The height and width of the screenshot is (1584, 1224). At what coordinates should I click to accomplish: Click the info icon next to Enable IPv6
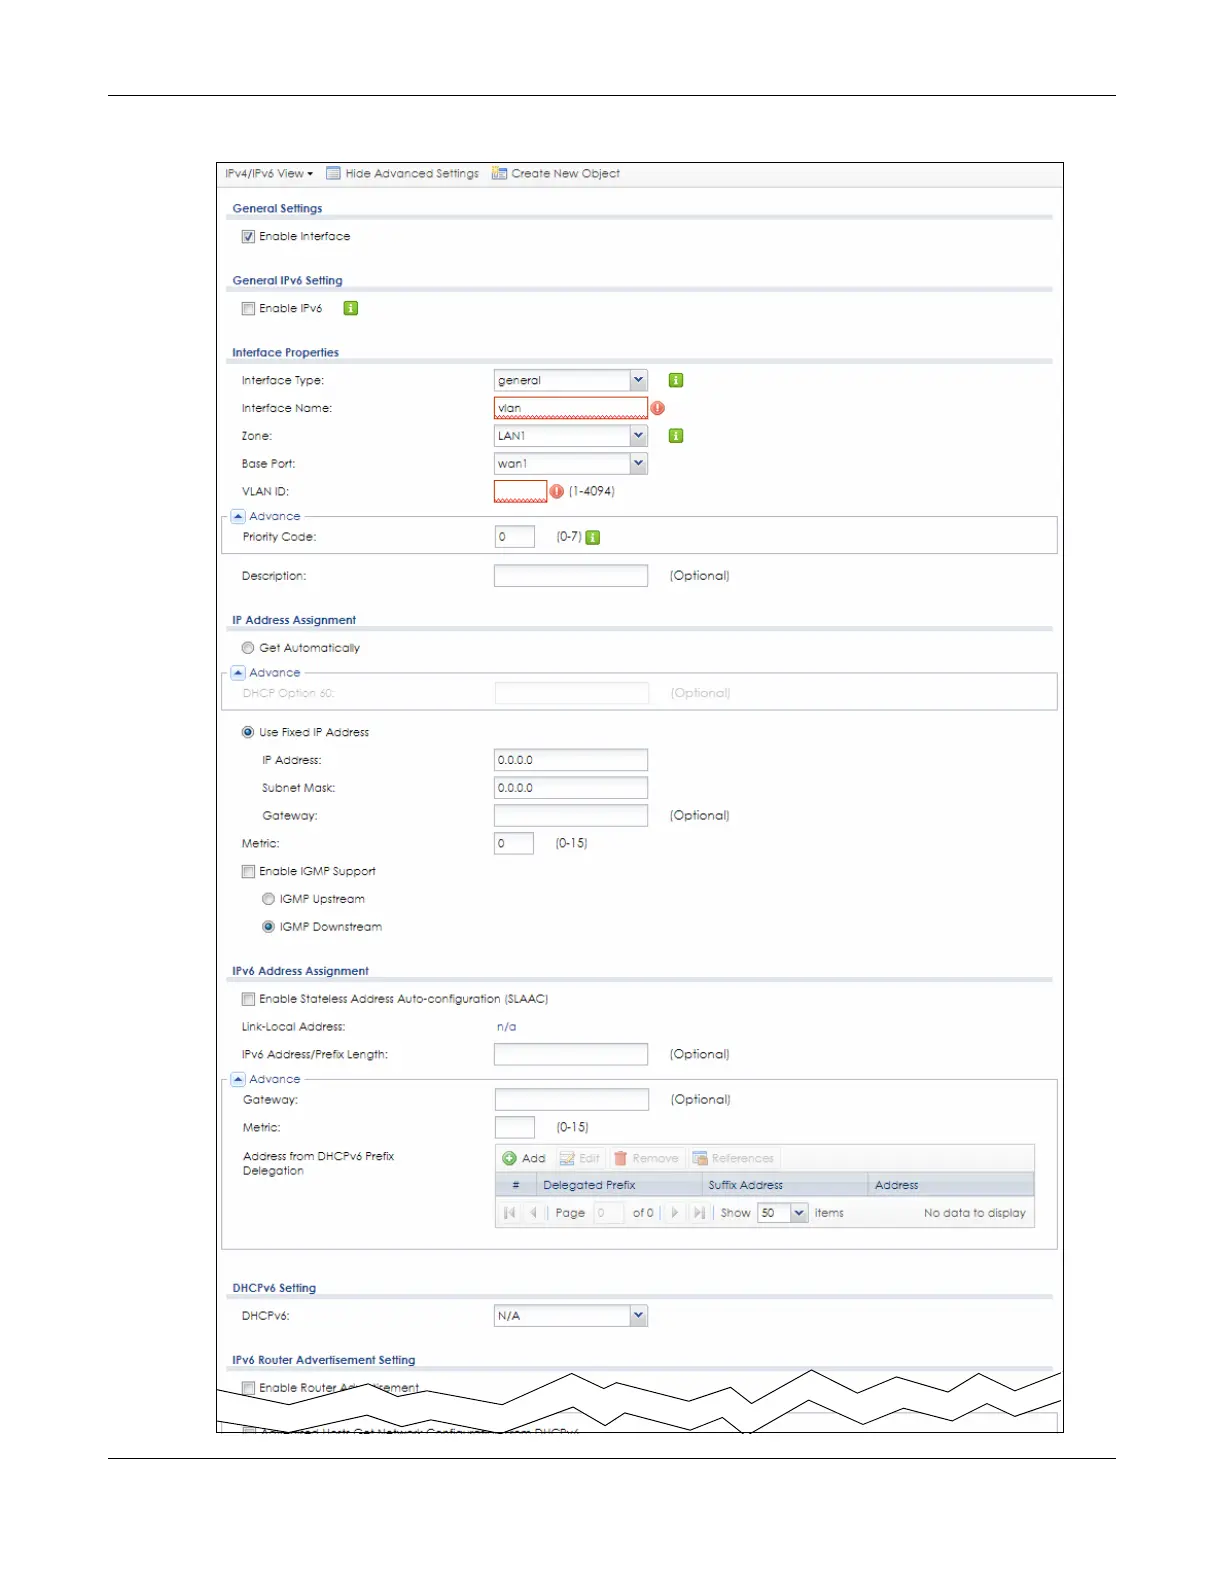(350, 308)
